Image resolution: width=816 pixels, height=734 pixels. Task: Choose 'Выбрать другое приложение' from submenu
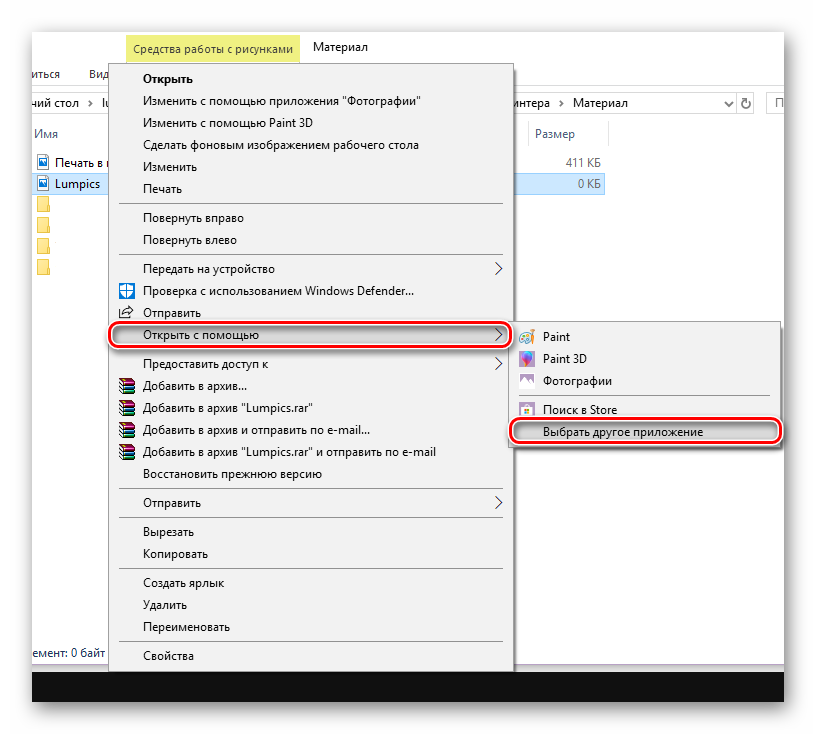(x=622, y=432)
